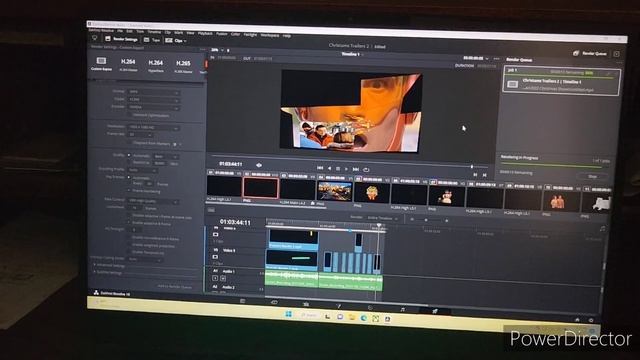Toggle Enable weighted prediction checkbox
The height and width of the screenshot is (360, 640).
[129, 245]
